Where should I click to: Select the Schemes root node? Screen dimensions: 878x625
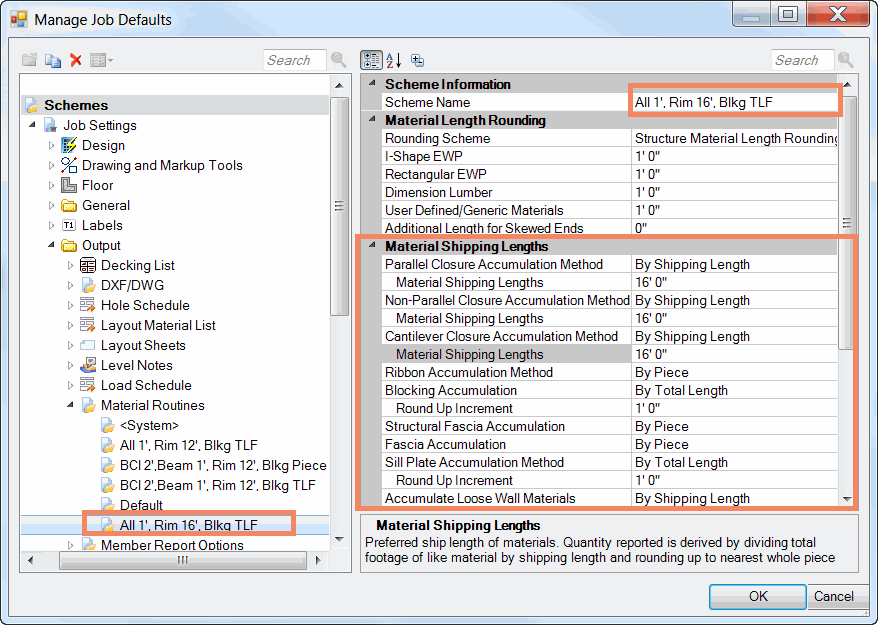[x=76, y=105]
